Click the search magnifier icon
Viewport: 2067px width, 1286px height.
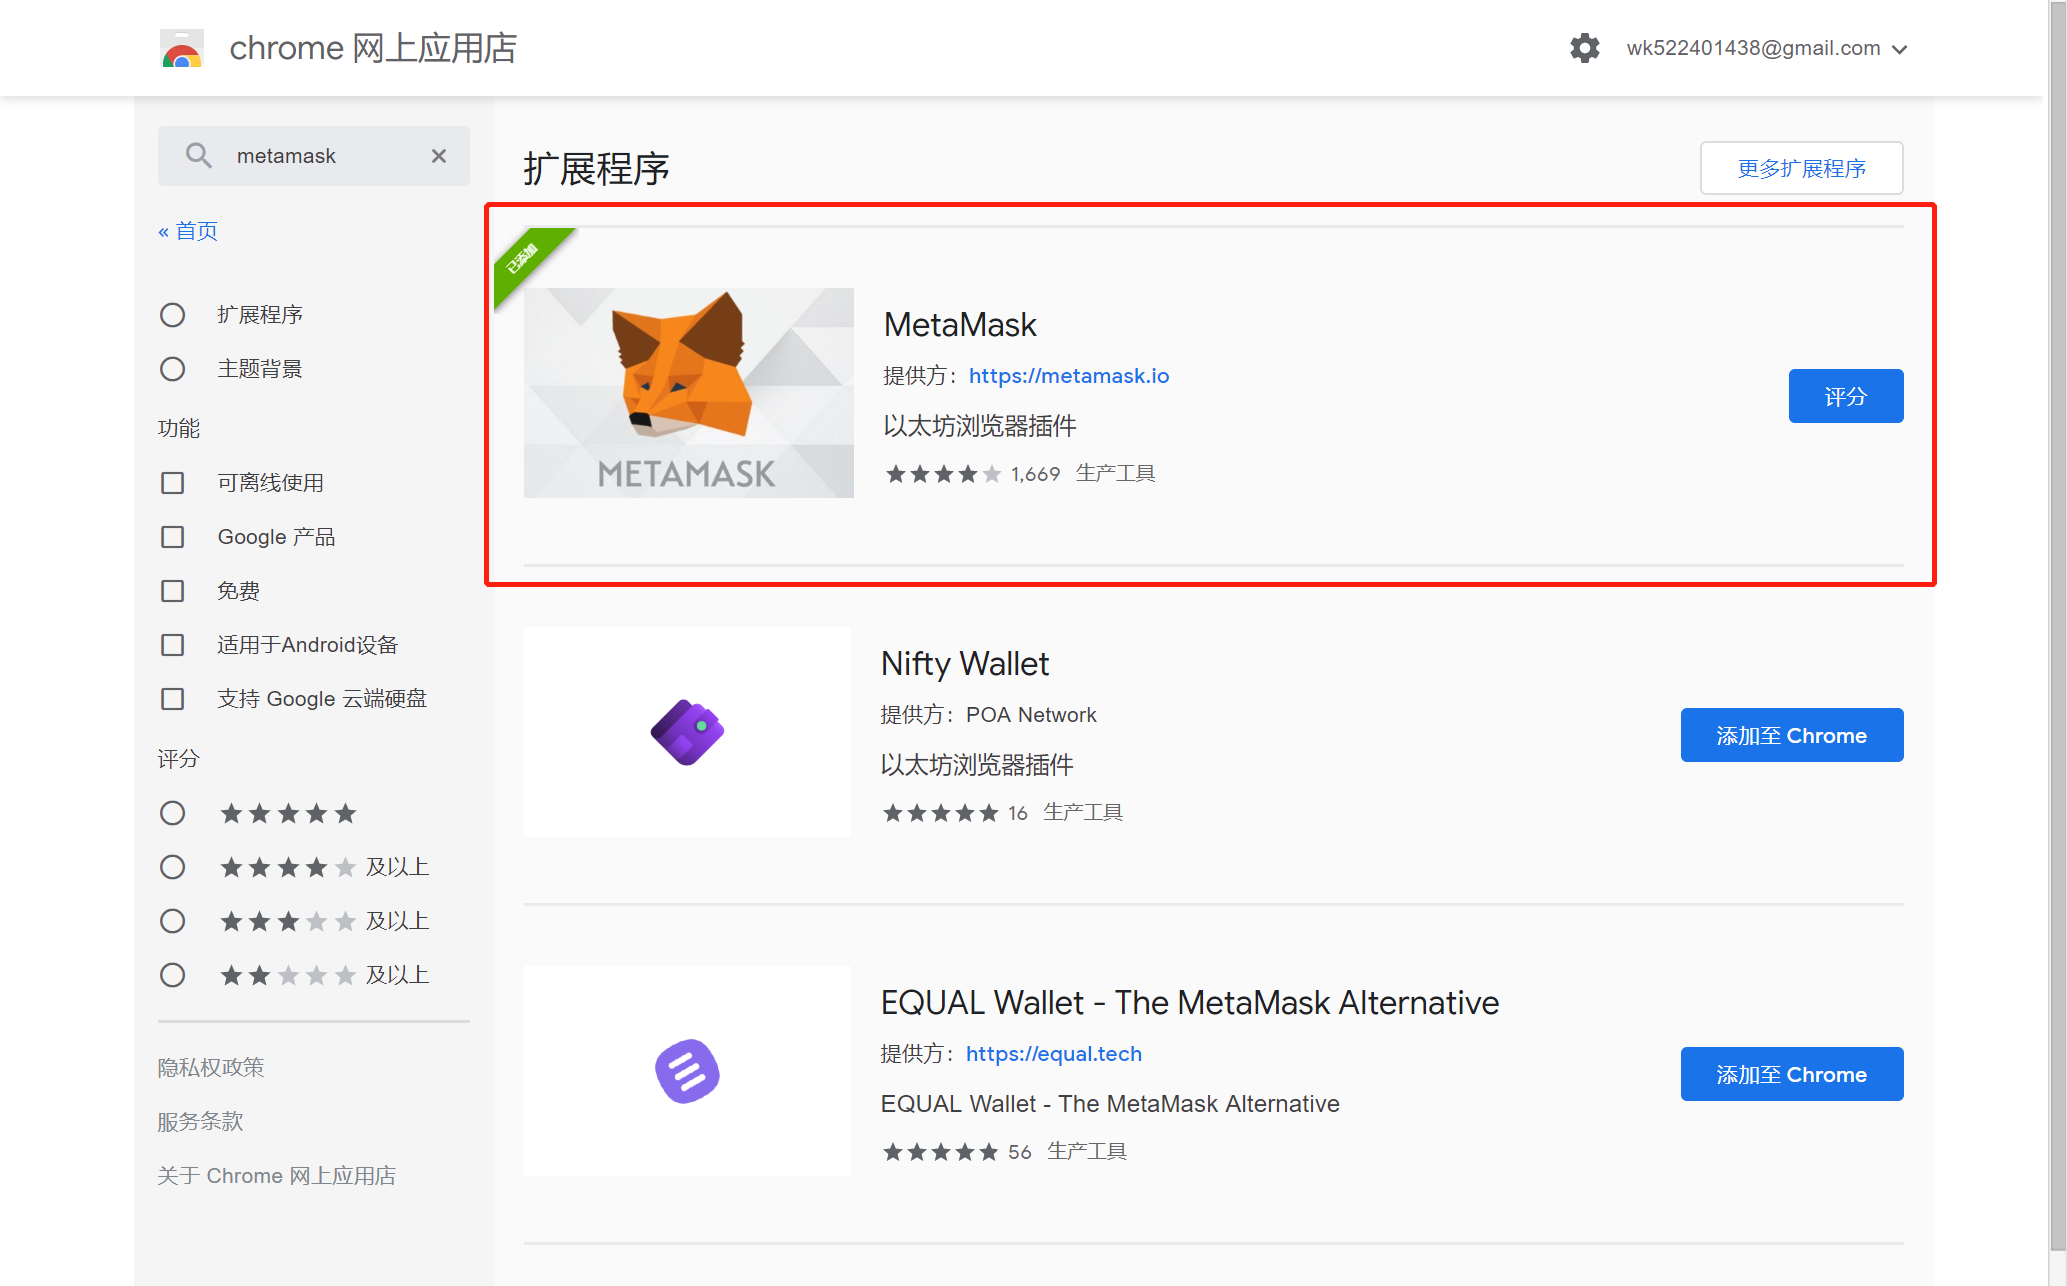point(198,156)
